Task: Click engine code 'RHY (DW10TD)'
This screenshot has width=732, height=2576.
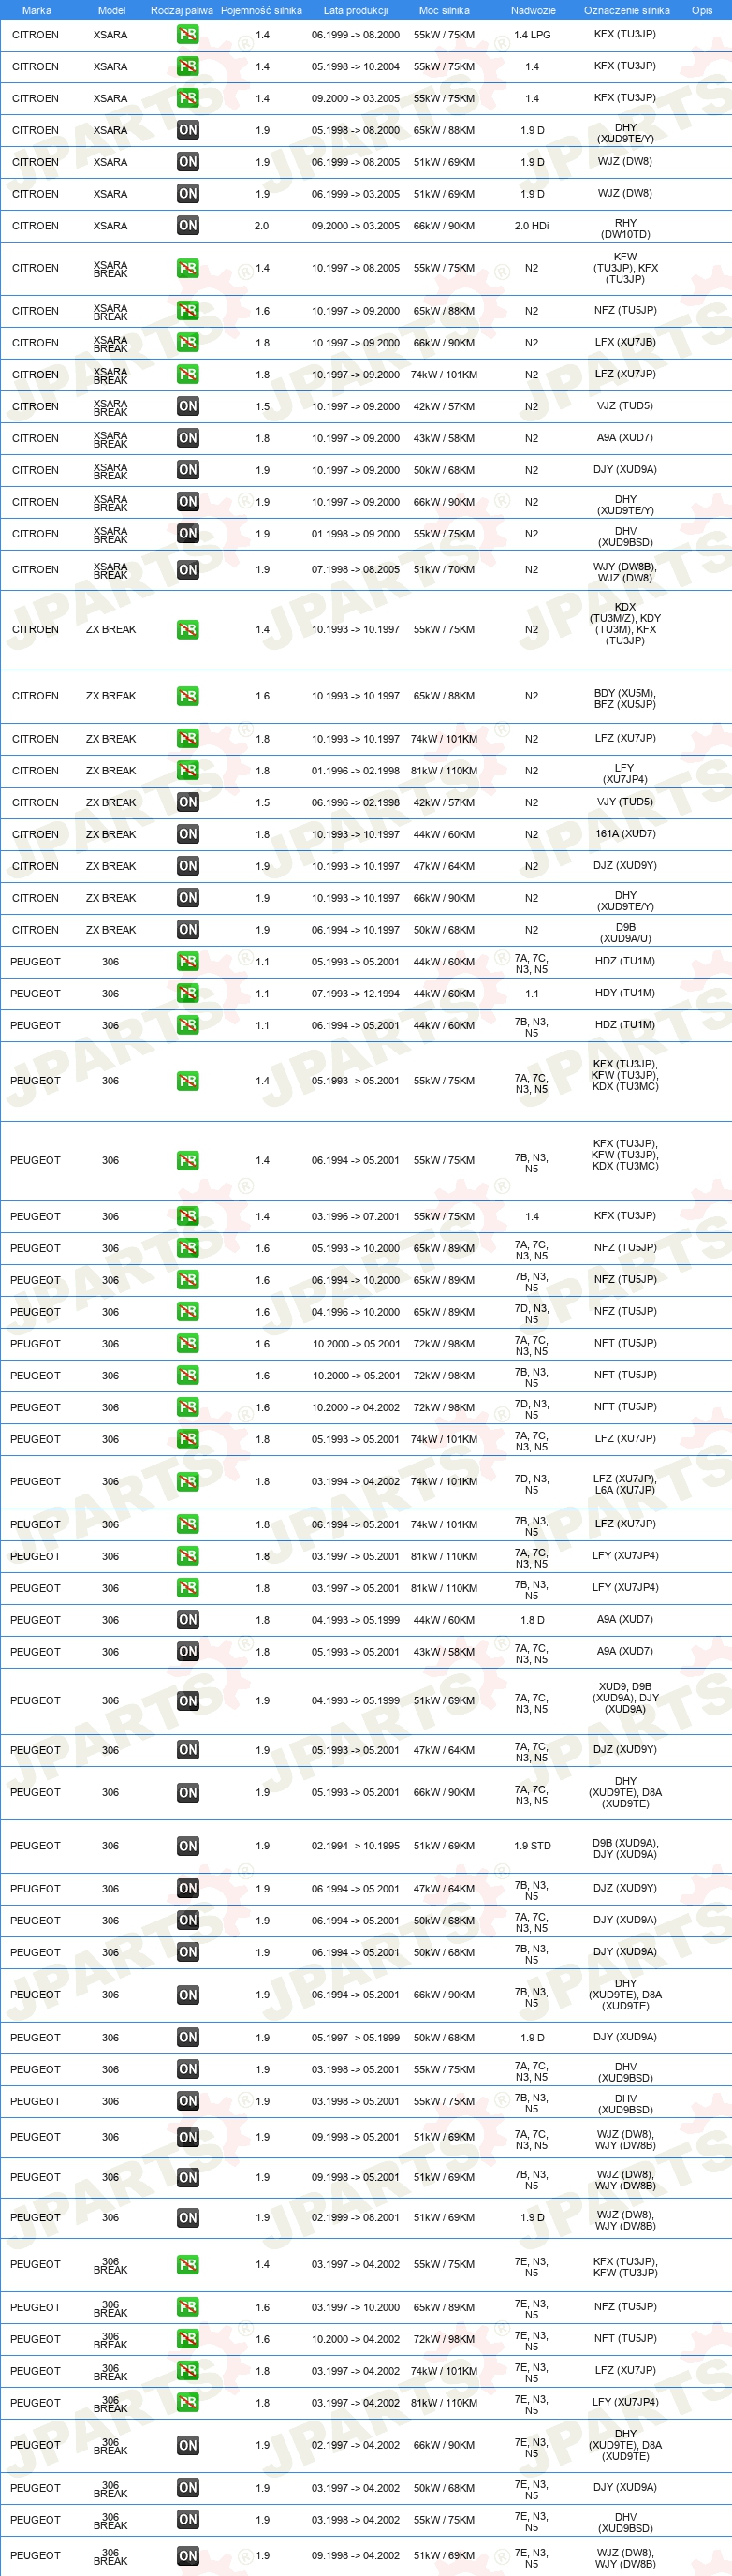Action: (x=626, y=229)
